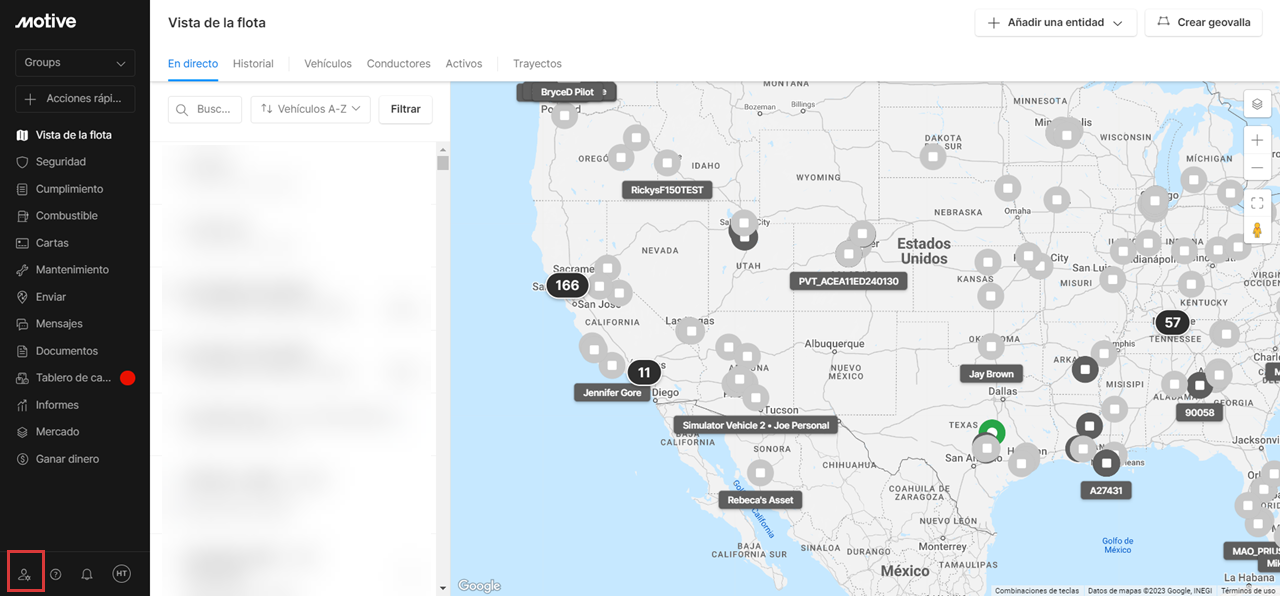Screen dimensions: 1280x596
Task: Click the Combinaciones de teclas link
Action: [x=1037, y=591]
